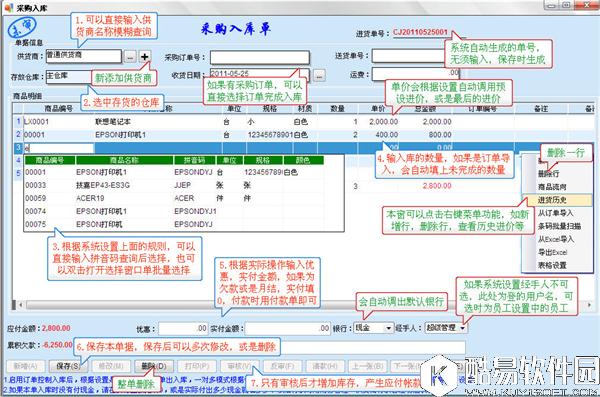Focus the 供货商 input field
Image resolution: width=600 pixels, height=397 pixels.
tap(83, 56)
